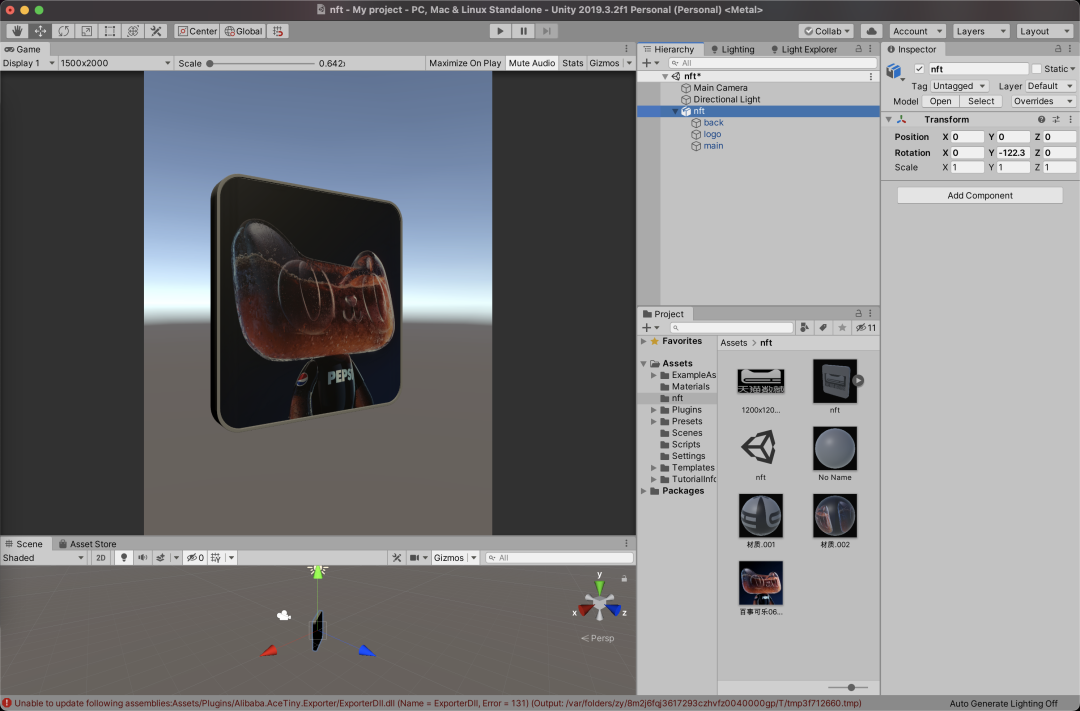Enable the Static checkbox
This screenshot has height=711, width=1080.
pos(1036,69)
